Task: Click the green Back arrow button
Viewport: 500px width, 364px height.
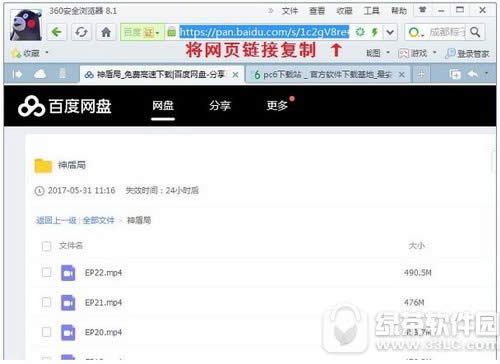Action: pyautogui.click(x=57, y=32)
